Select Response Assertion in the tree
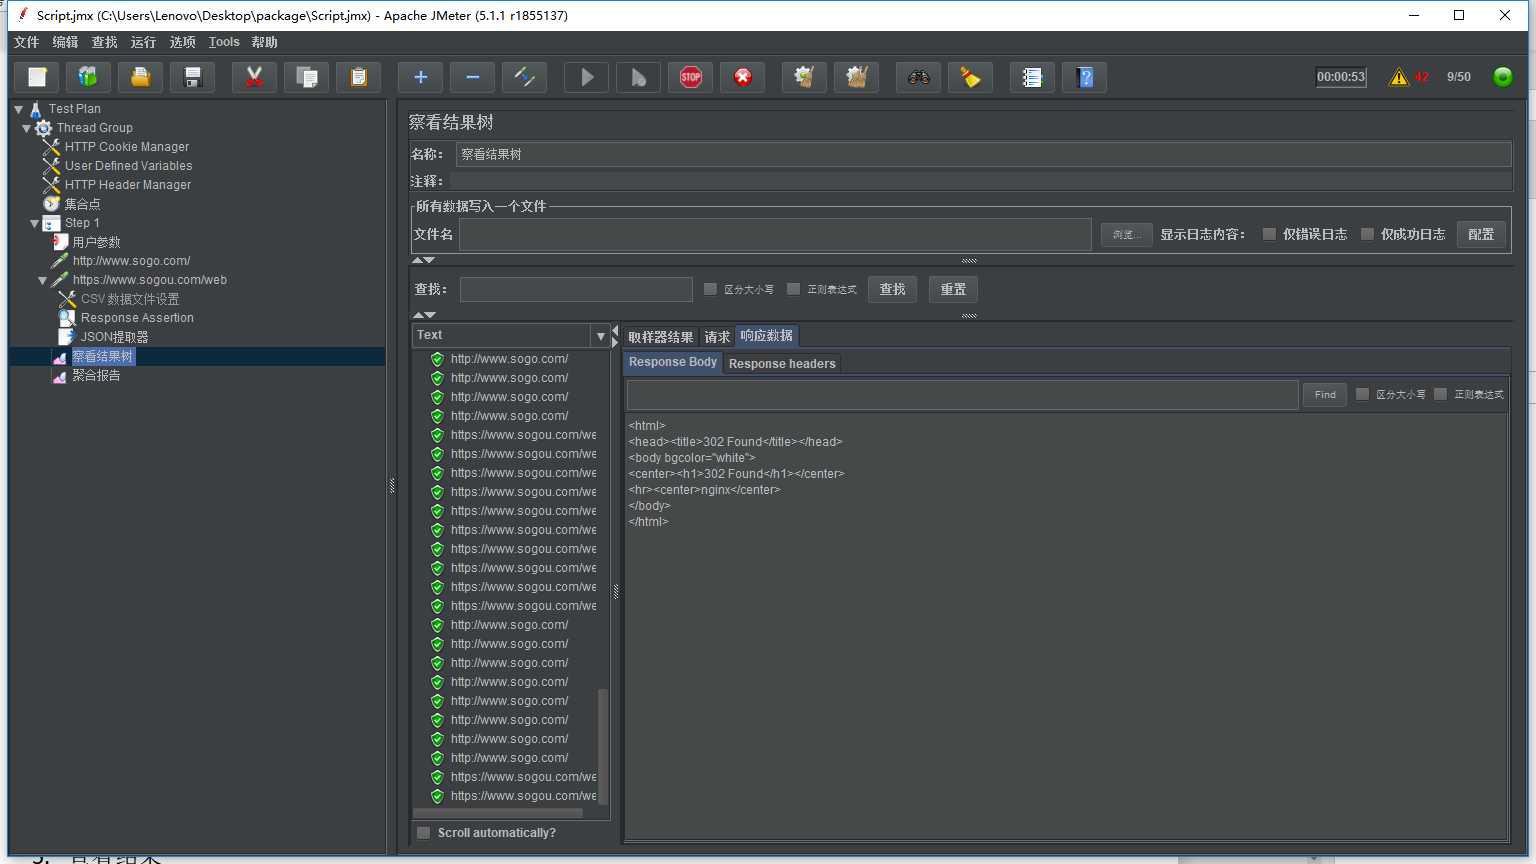The image size is (1536, 864). (137, 318)
